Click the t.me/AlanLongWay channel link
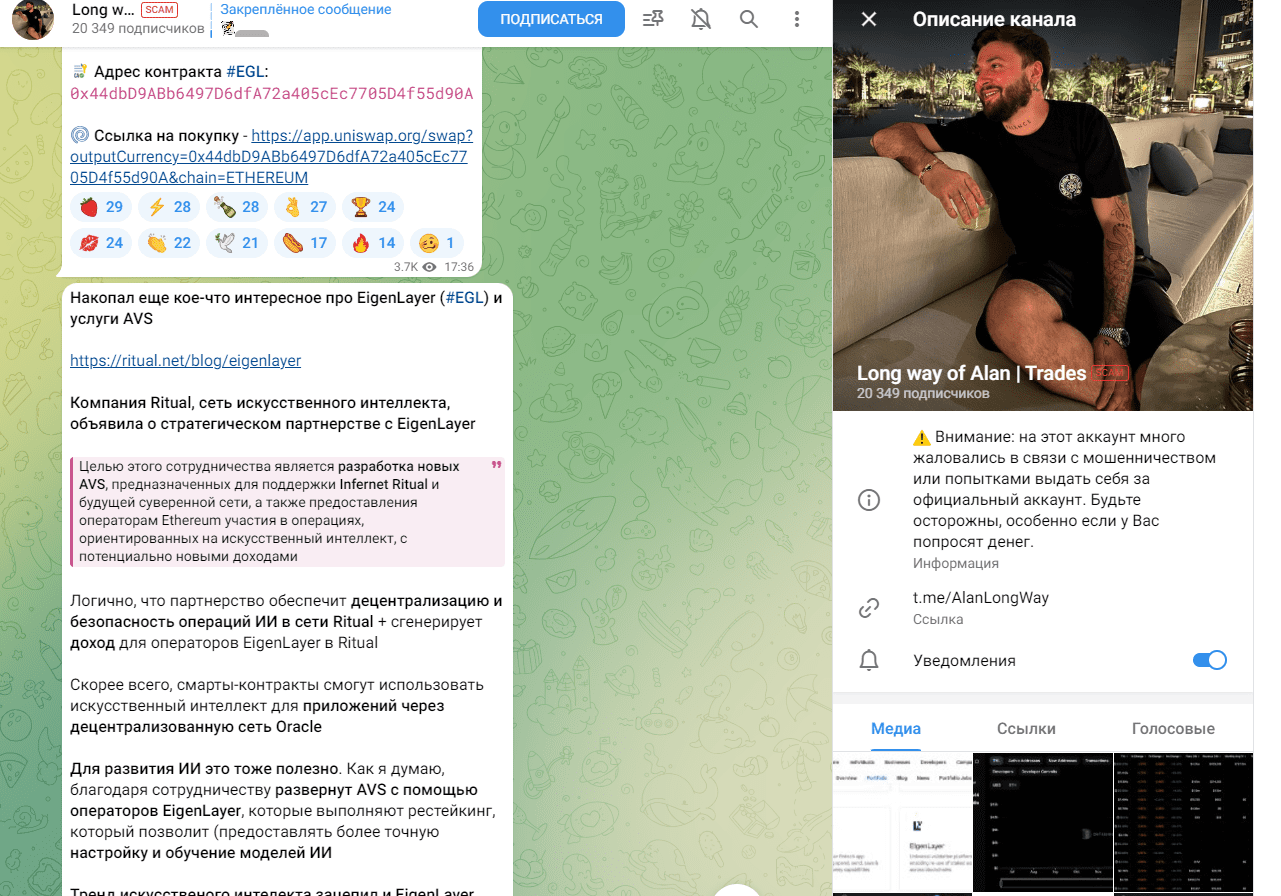This screenshot has width=1281, height=896. 980,598
